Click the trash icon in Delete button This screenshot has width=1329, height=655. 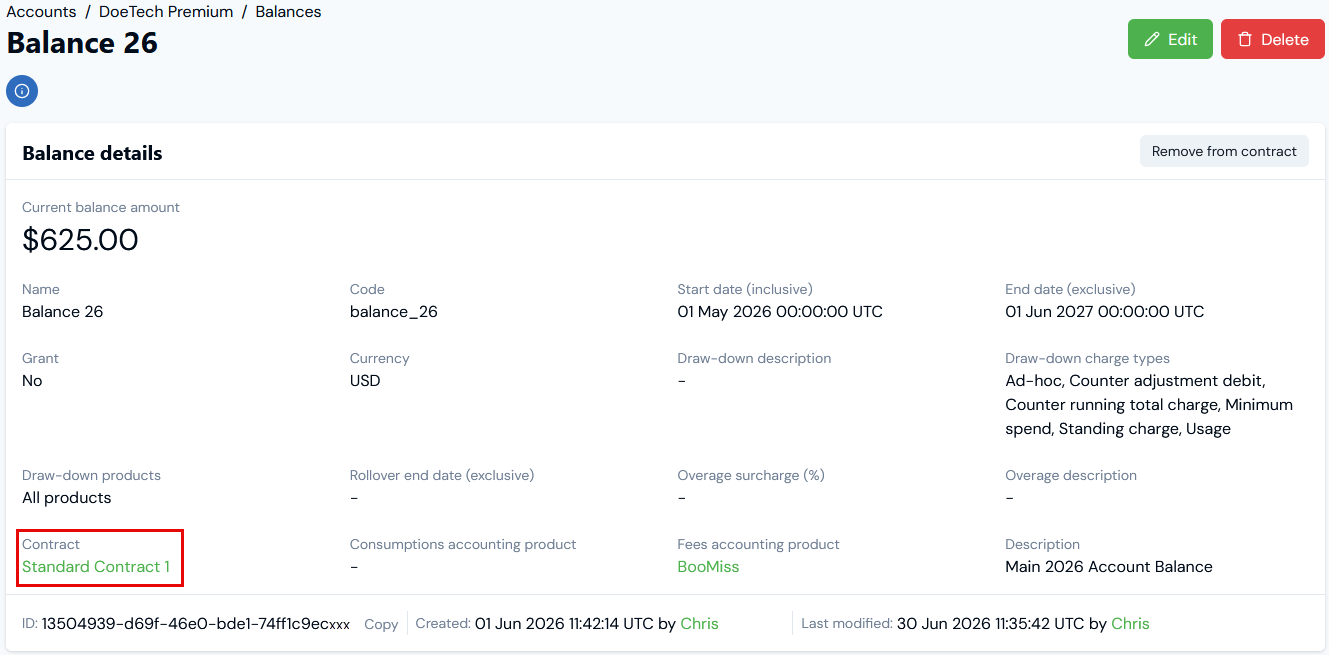(1245, 40)
